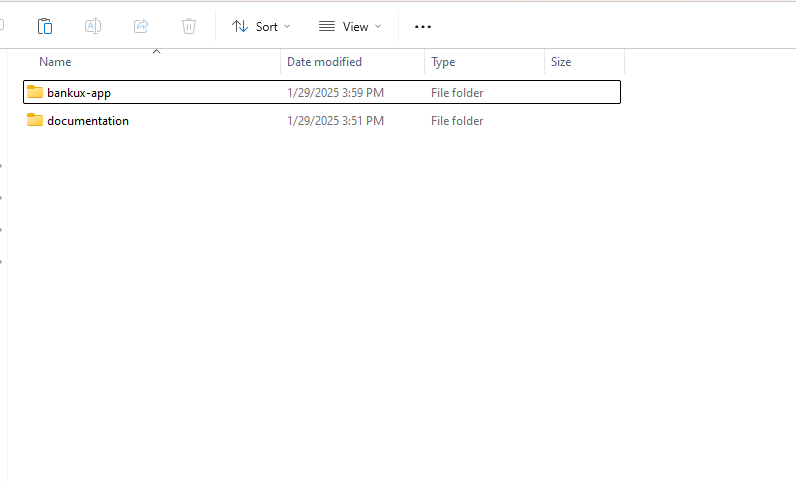Expand the View dropdown chevron
This screenshot has height=483, width=796.
[x=378, y=26]
